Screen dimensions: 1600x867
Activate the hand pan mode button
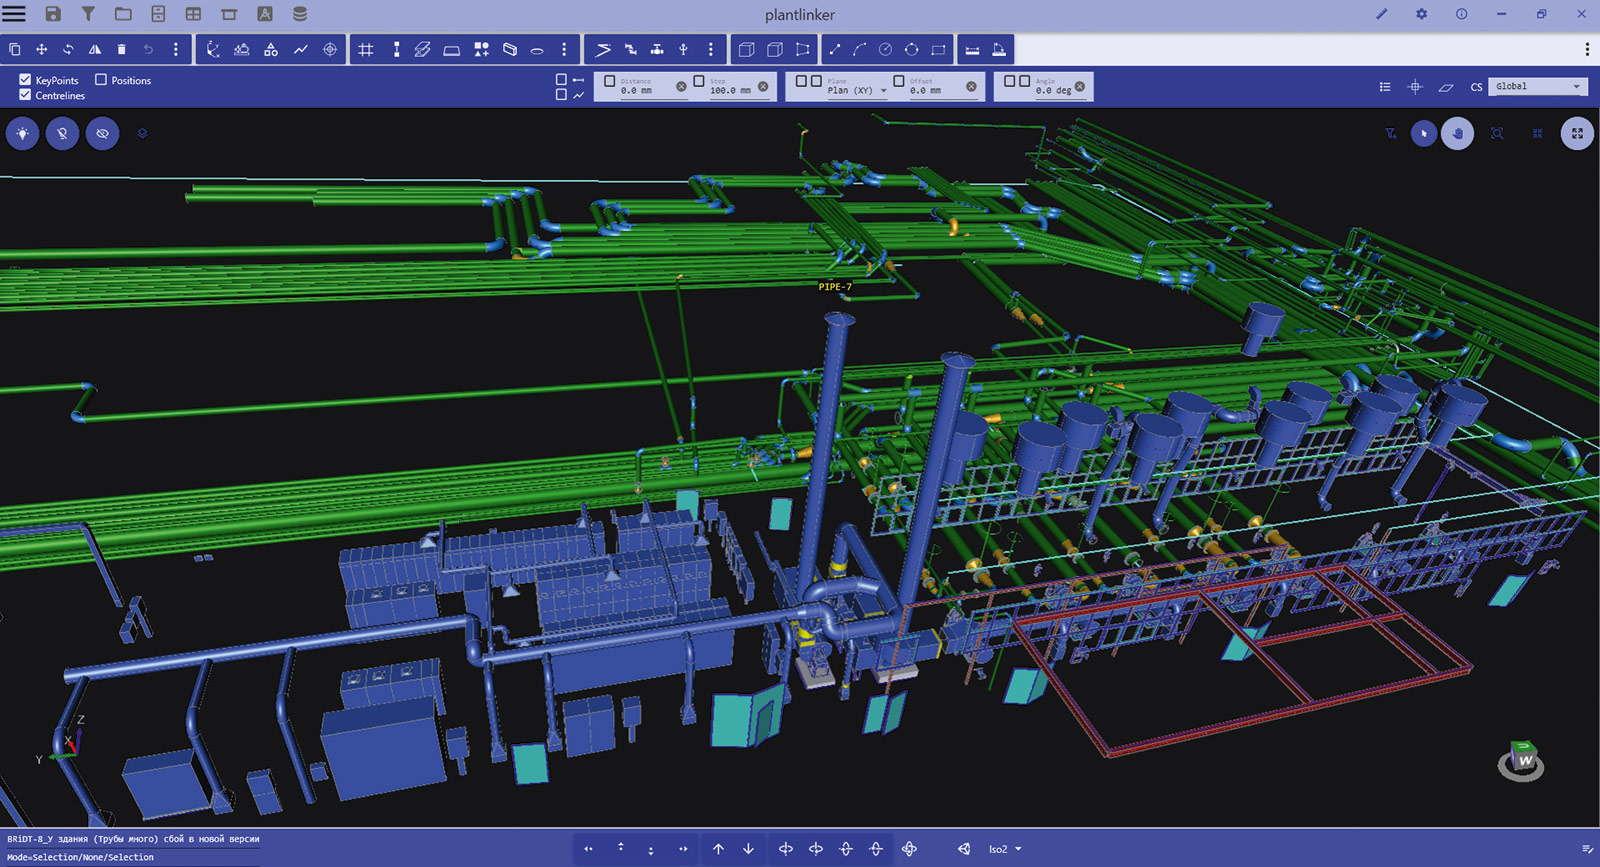(1457, 133)
